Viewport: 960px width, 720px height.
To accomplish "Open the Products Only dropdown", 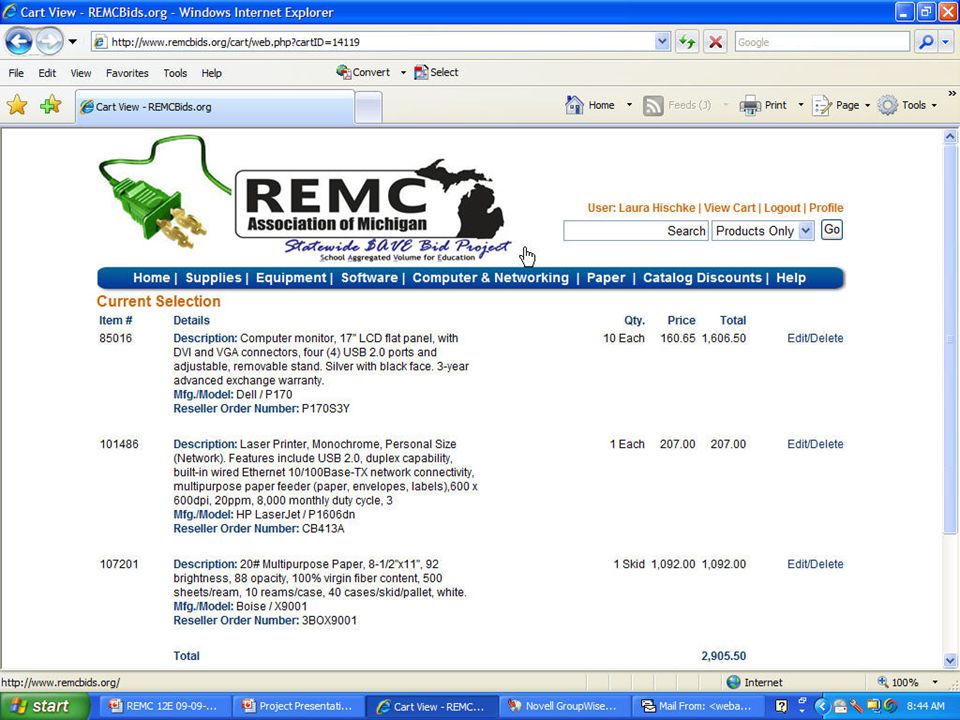I will [x=763, y=231].
